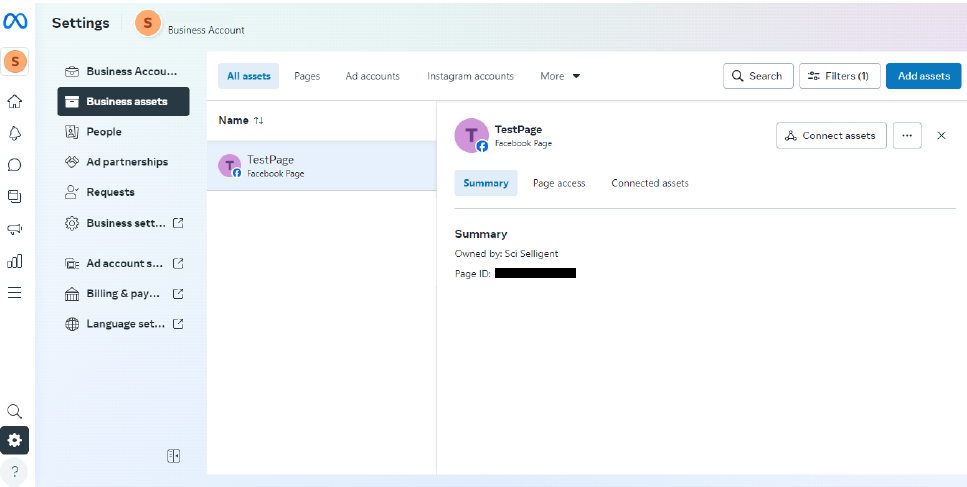This screenshot has width=967, height=487.
Task: Select the TestPage row in asset list
Action: 320,166
